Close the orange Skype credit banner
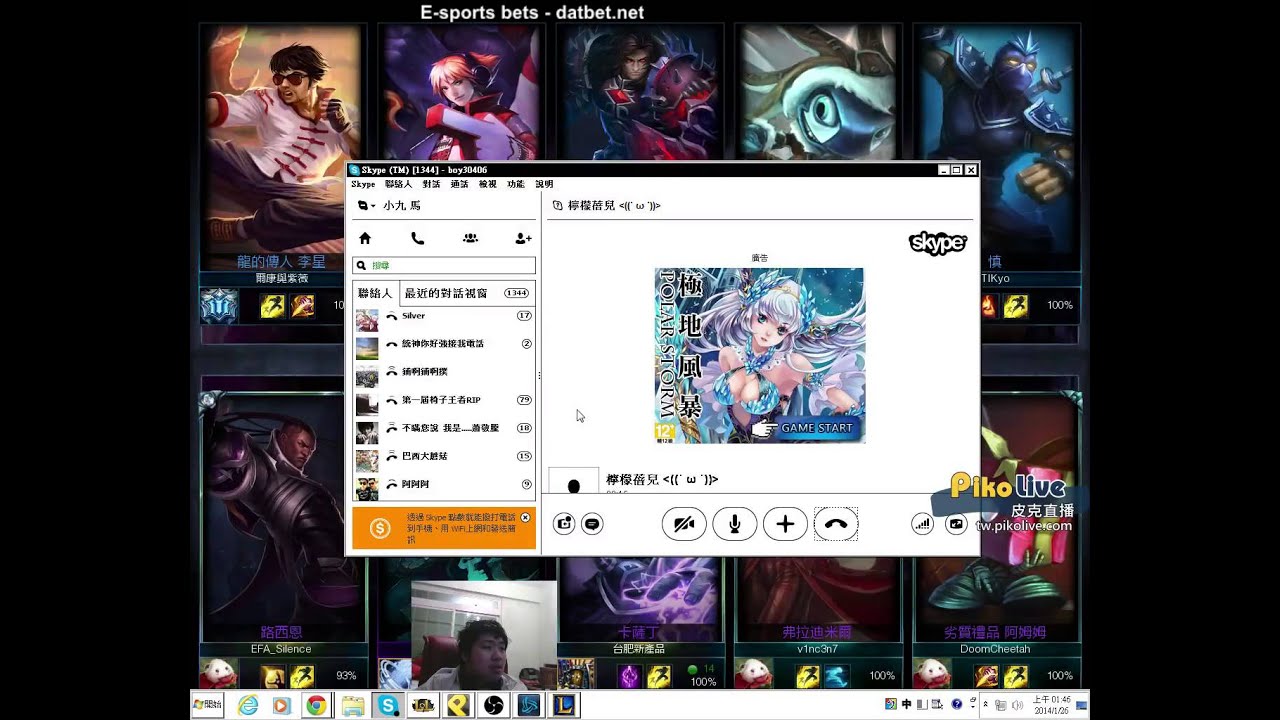 (525, 518)
